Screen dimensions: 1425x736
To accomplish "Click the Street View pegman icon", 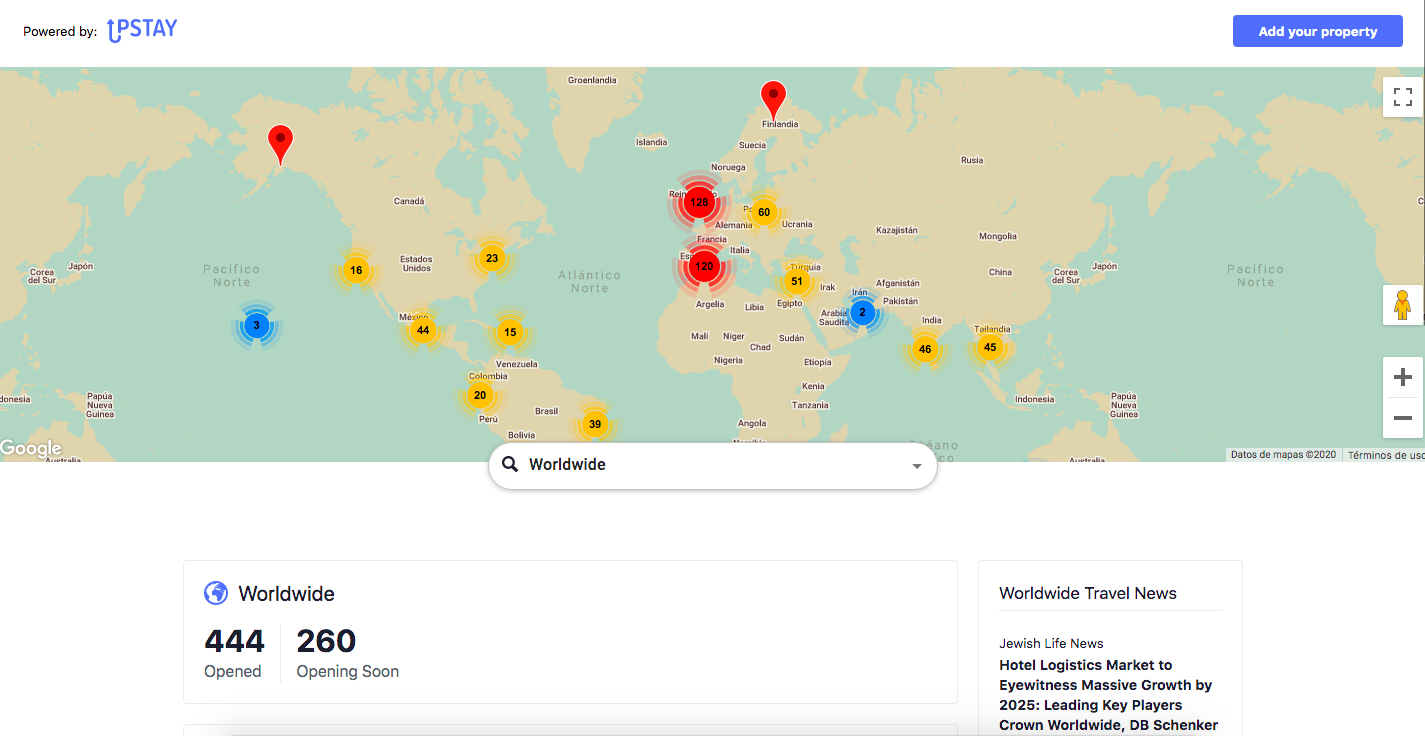I will pos(1402,305).
